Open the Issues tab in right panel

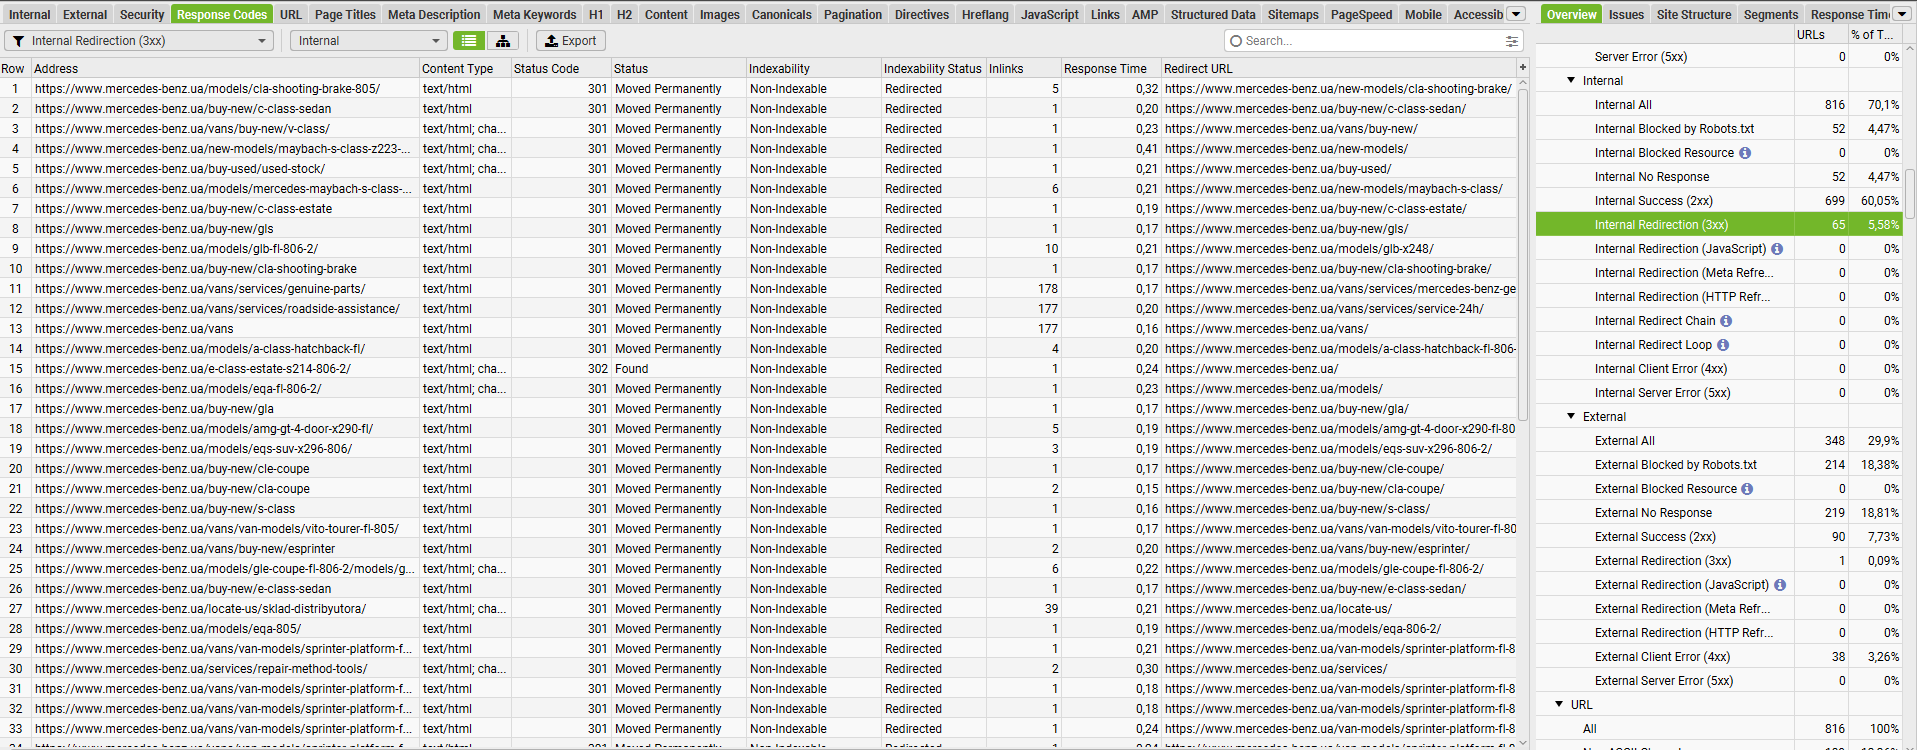tap(1626, 14)
